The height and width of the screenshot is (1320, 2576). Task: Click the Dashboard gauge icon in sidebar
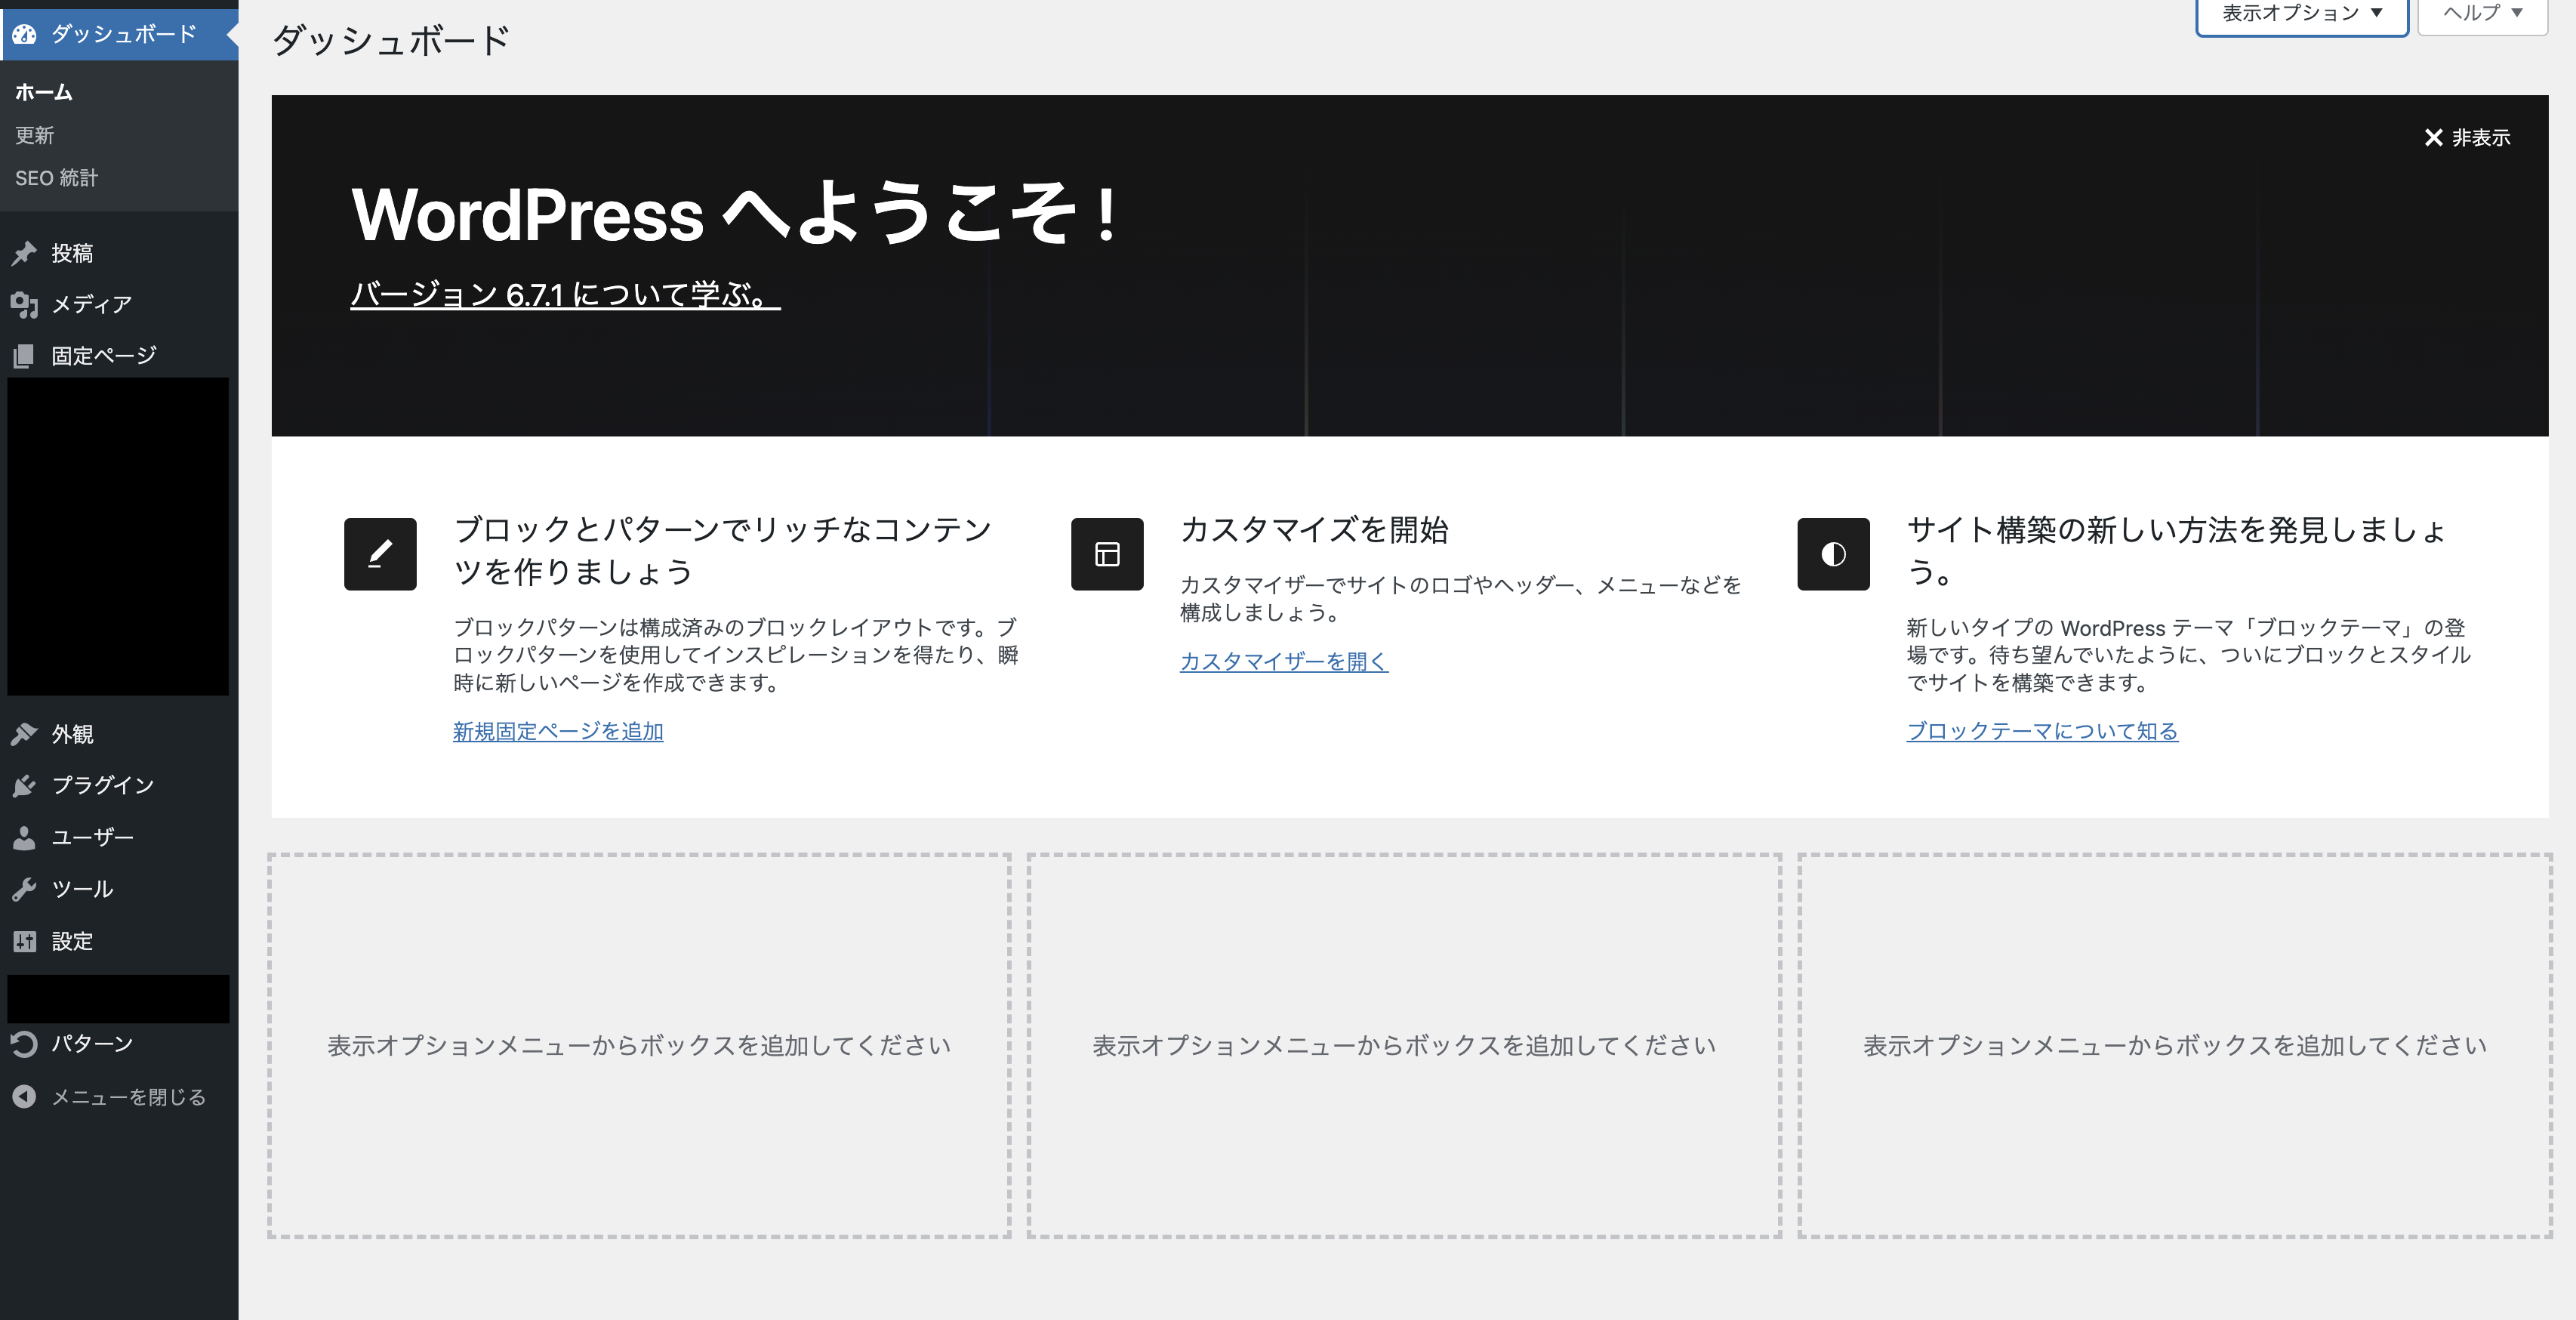point(25,34)
